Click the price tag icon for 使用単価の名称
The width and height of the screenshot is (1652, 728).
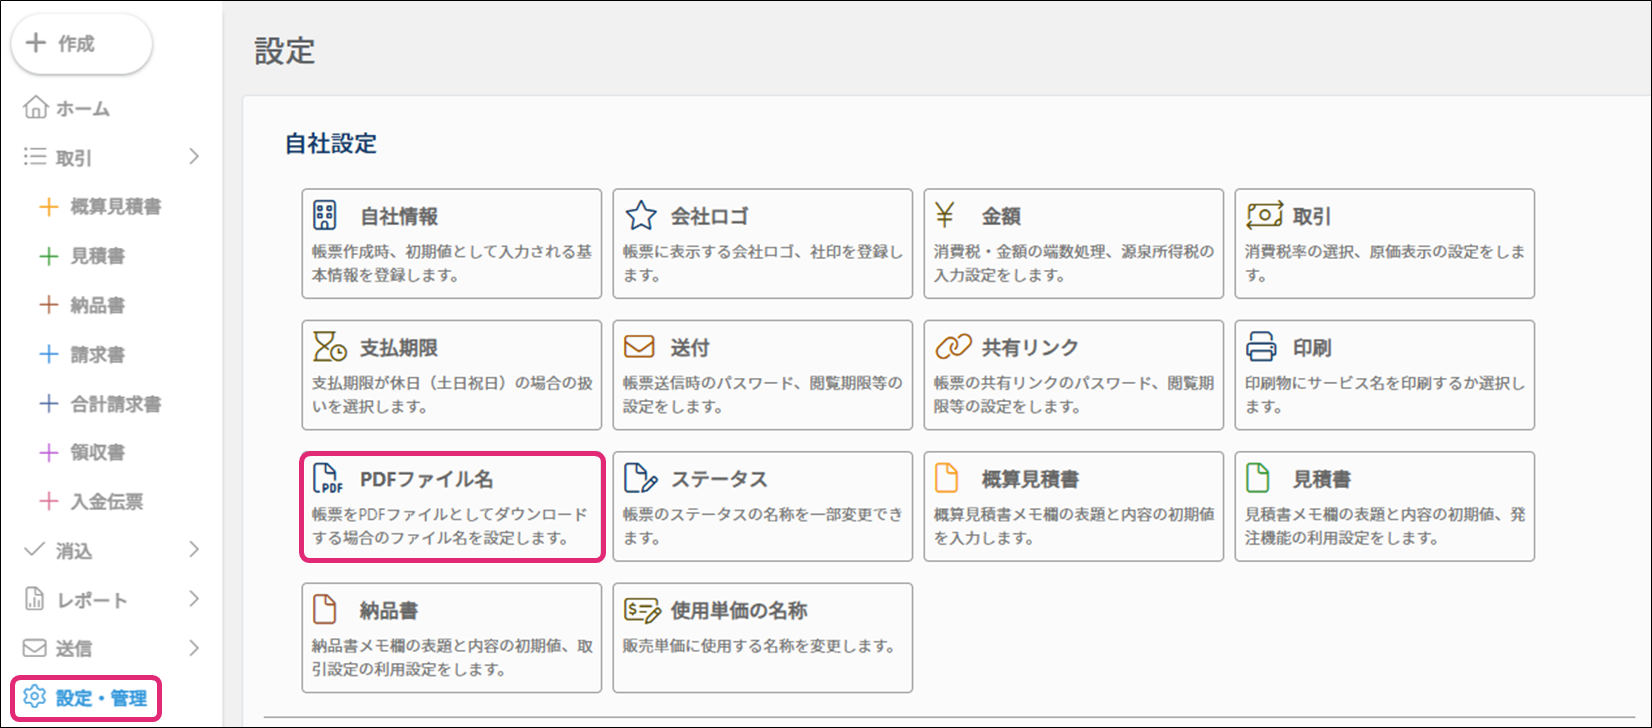[x=642, y=610]
